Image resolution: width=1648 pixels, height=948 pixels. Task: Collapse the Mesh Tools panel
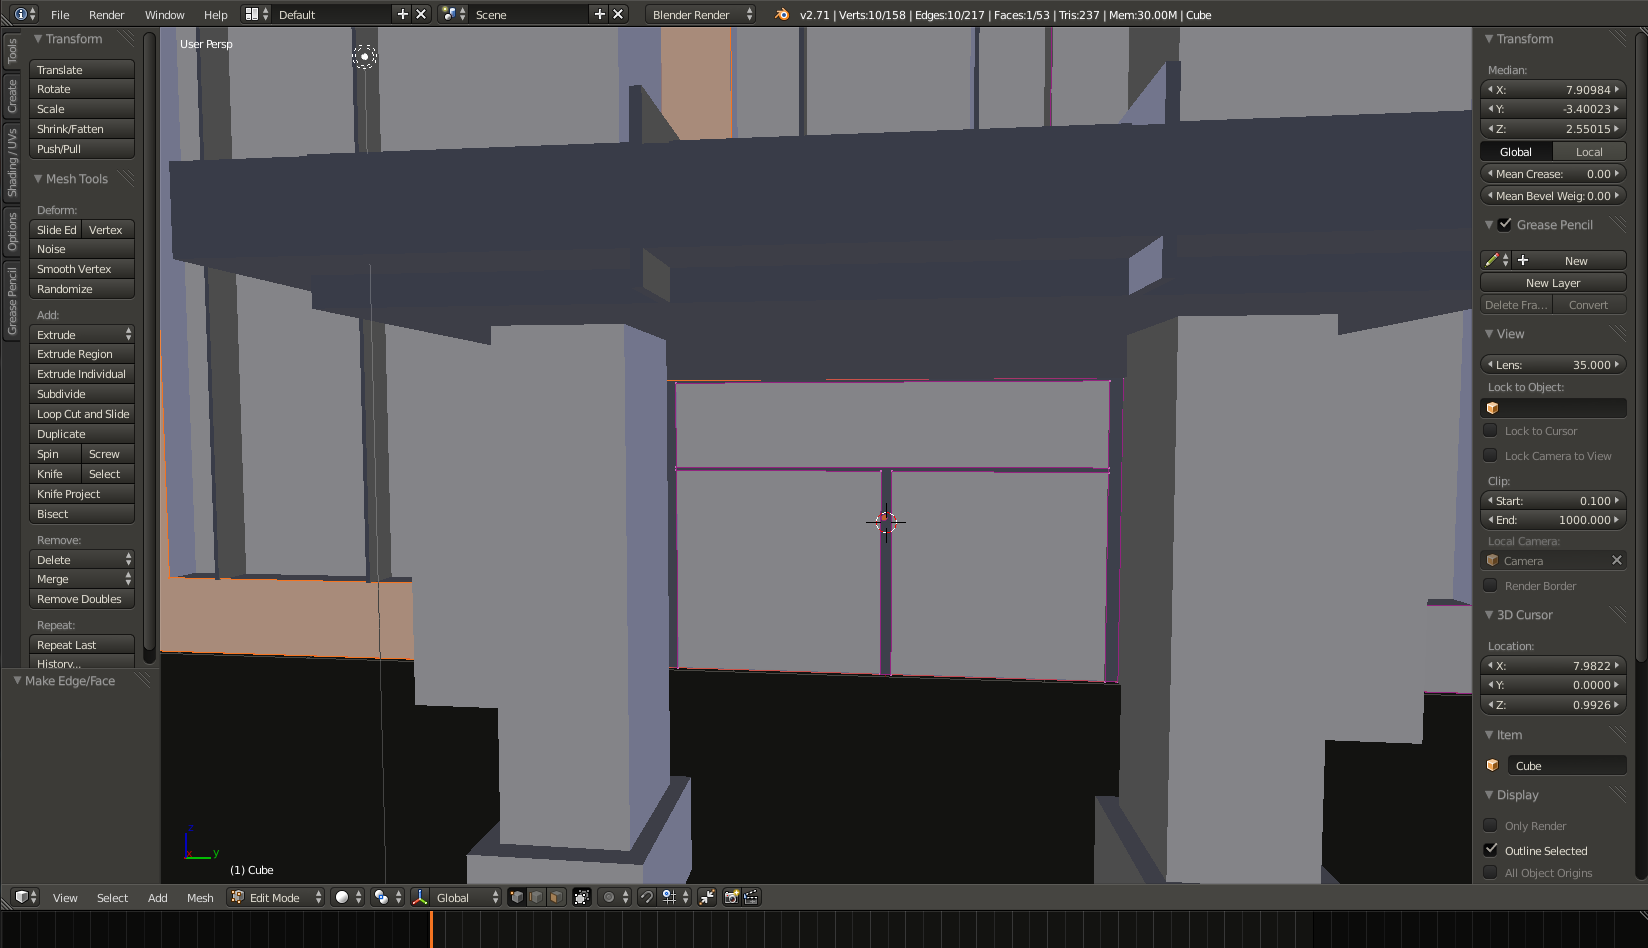(38, 179)
